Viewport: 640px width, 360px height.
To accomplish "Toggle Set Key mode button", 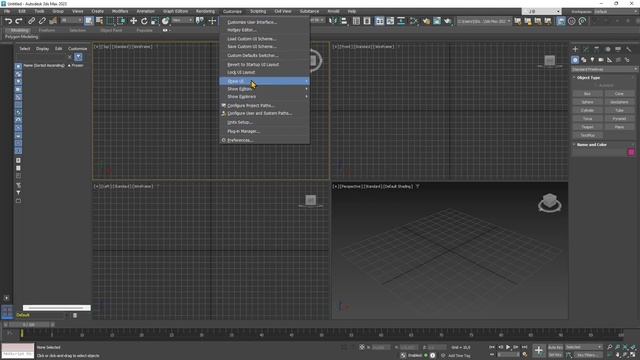I will [x=555, y=355].
